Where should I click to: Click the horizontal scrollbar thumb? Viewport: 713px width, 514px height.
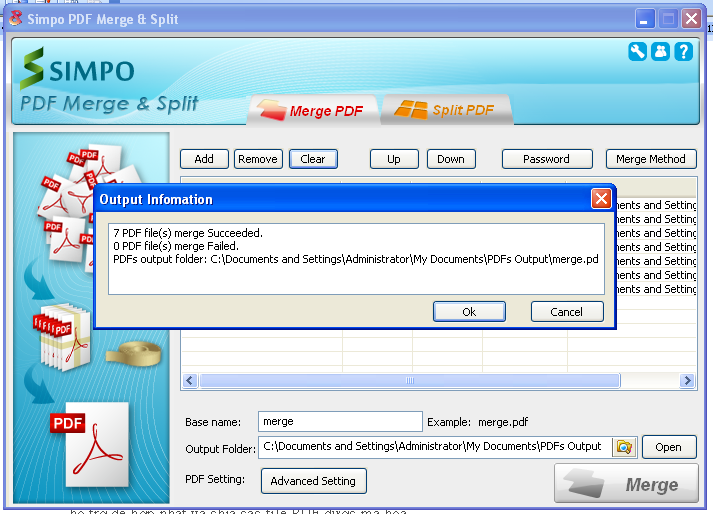[x=410, y=380]
